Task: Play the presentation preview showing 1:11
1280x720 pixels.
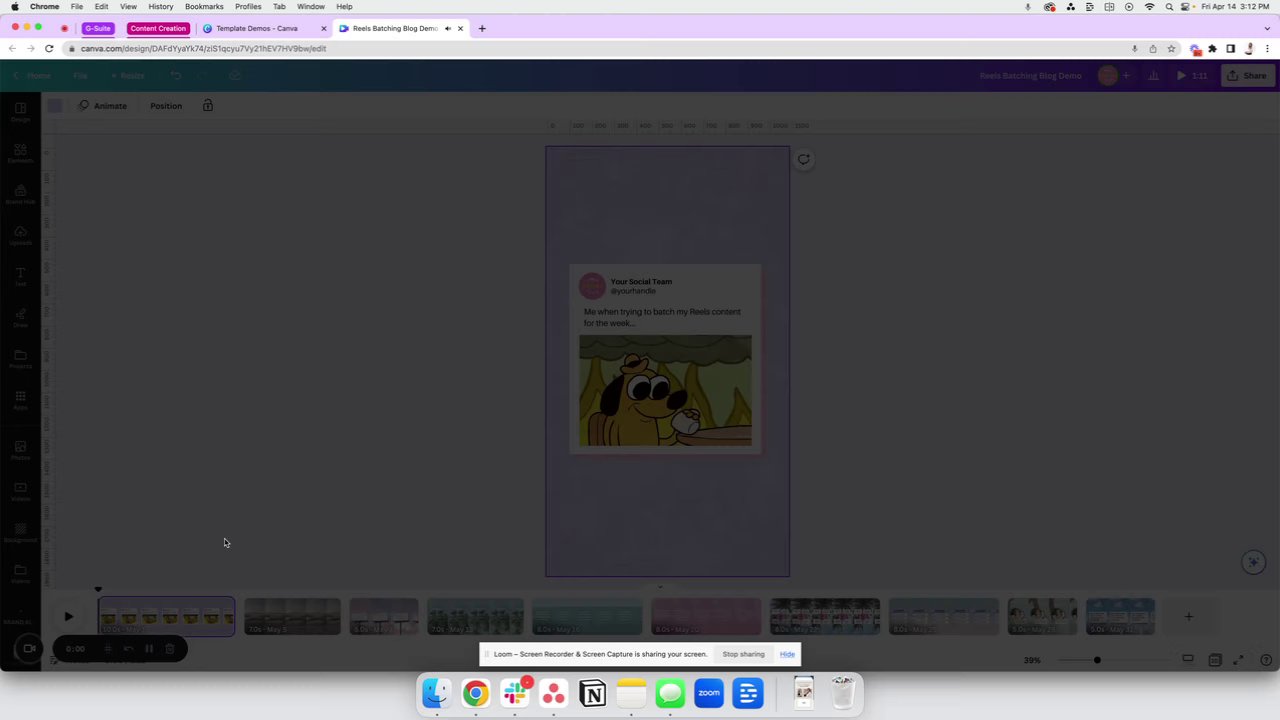Action: tap(1192, 76)
